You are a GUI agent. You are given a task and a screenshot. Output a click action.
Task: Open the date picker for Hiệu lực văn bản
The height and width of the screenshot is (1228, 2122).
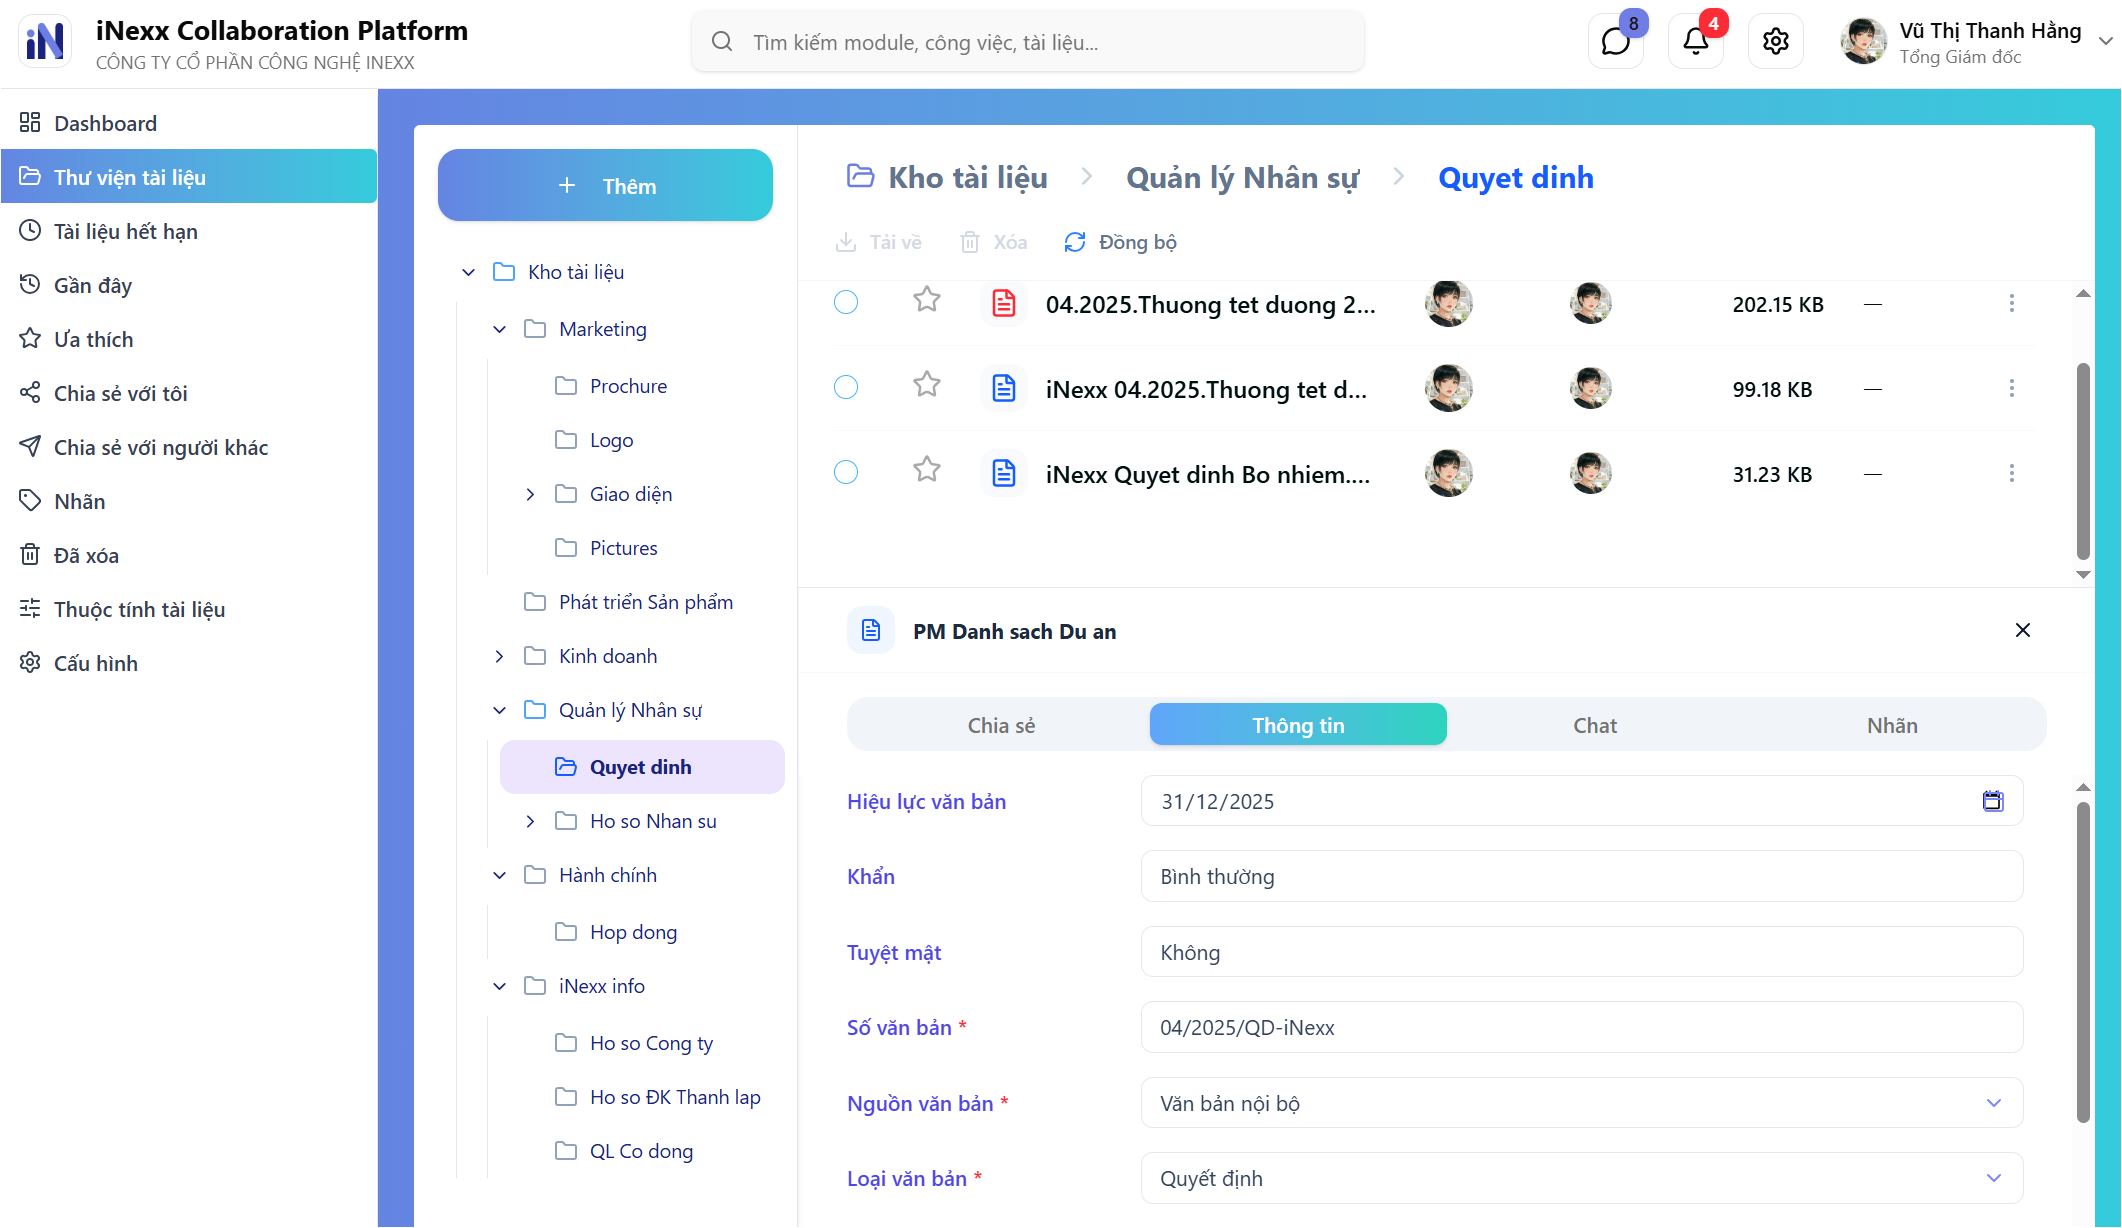[x=1993, y=801]
